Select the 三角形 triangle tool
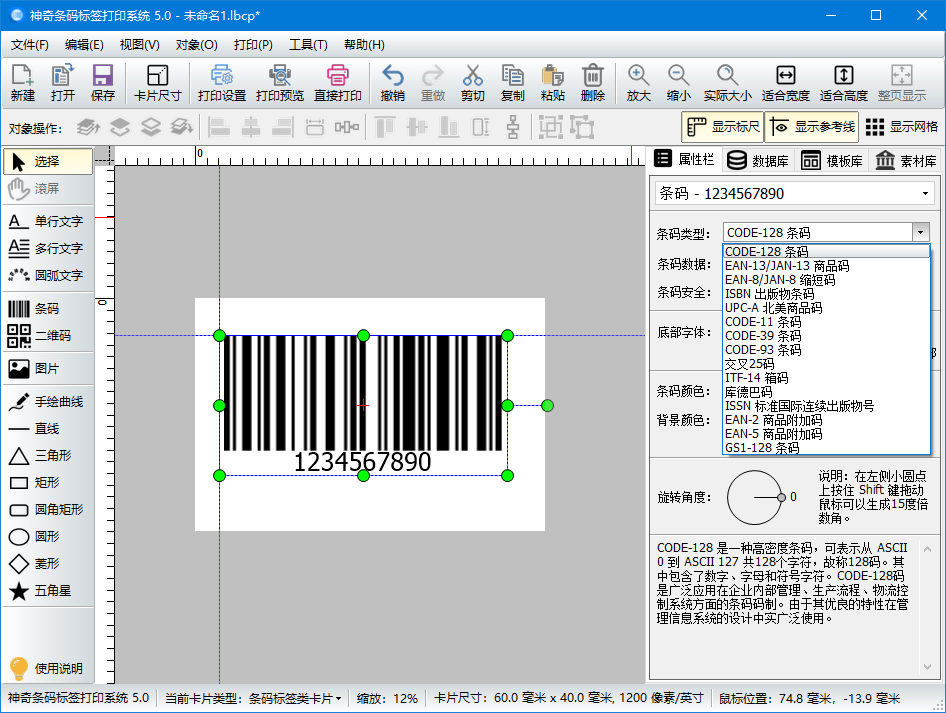The image size is (946, 713). (48, 455)
